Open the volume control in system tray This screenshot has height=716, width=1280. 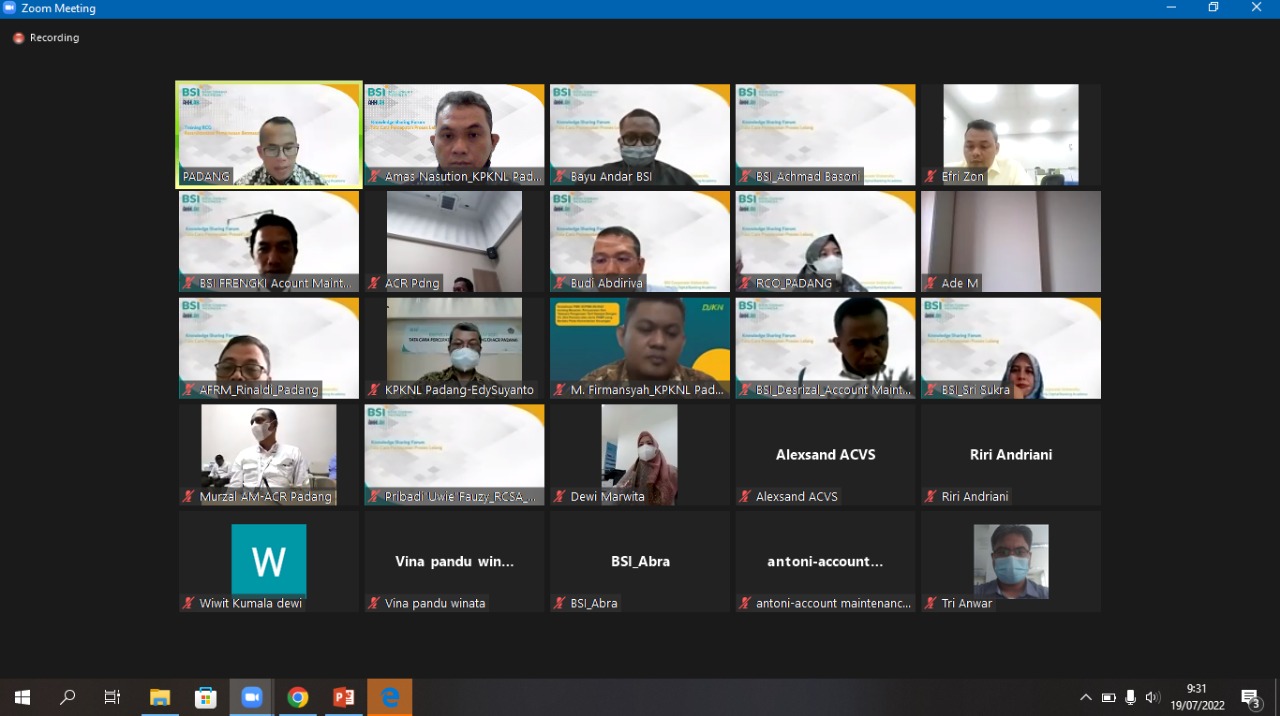click(x=1152, y=697)
